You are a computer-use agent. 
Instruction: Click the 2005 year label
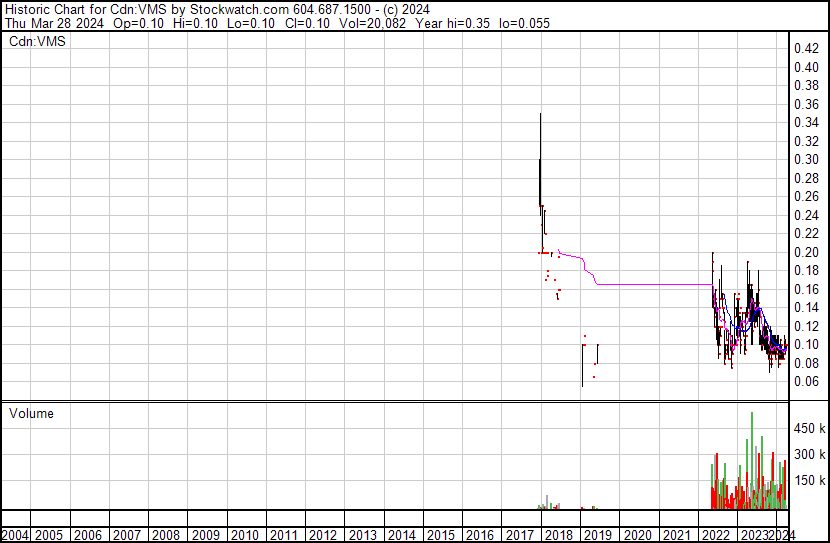pyautogui.click(x=49, y=535)
